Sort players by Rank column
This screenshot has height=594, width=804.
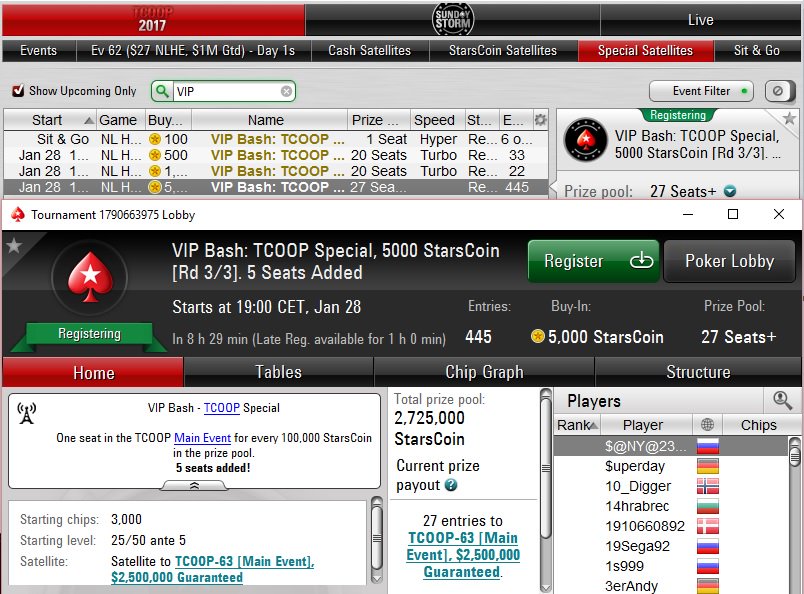click(577, 425)
